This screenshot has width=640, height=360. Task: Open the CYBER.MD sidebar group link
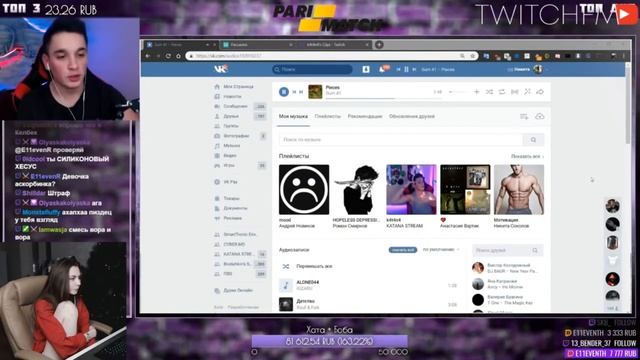click(234, 244)
